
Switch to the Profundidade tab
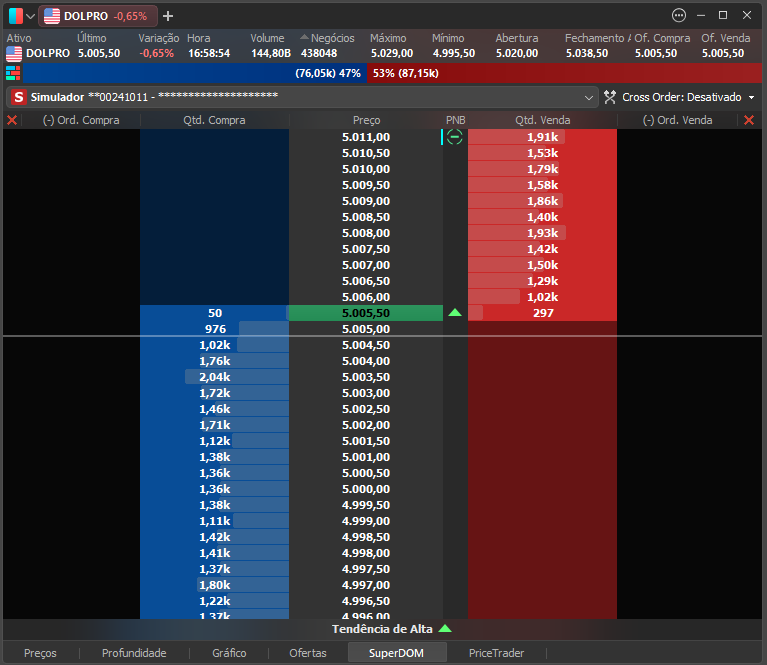pos(134,653)
